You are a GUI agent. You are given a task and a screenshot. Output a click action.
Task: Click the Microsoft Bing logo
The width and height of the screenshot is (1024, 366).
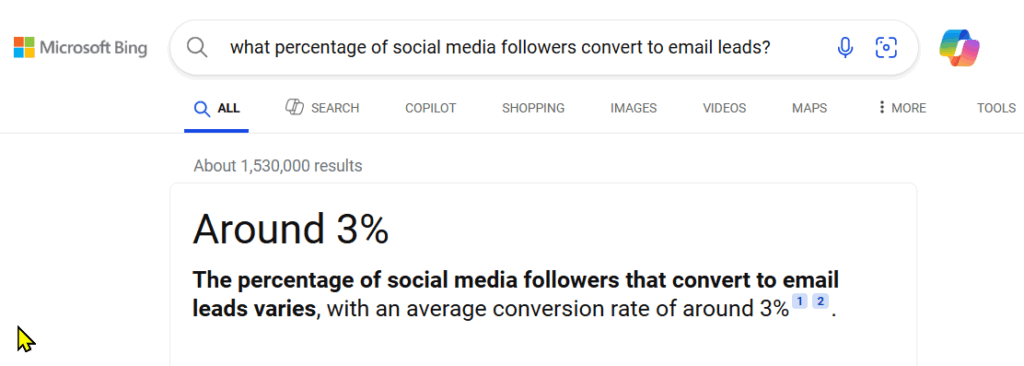pos(80,48)
